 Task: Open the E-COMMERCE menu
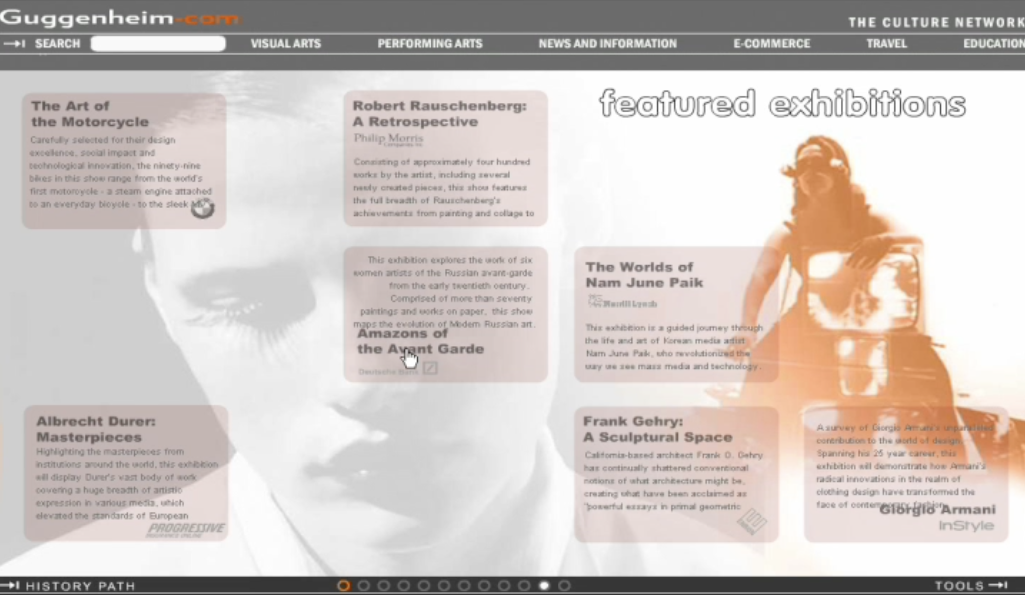pyautogui.click(x=771, y=44)
